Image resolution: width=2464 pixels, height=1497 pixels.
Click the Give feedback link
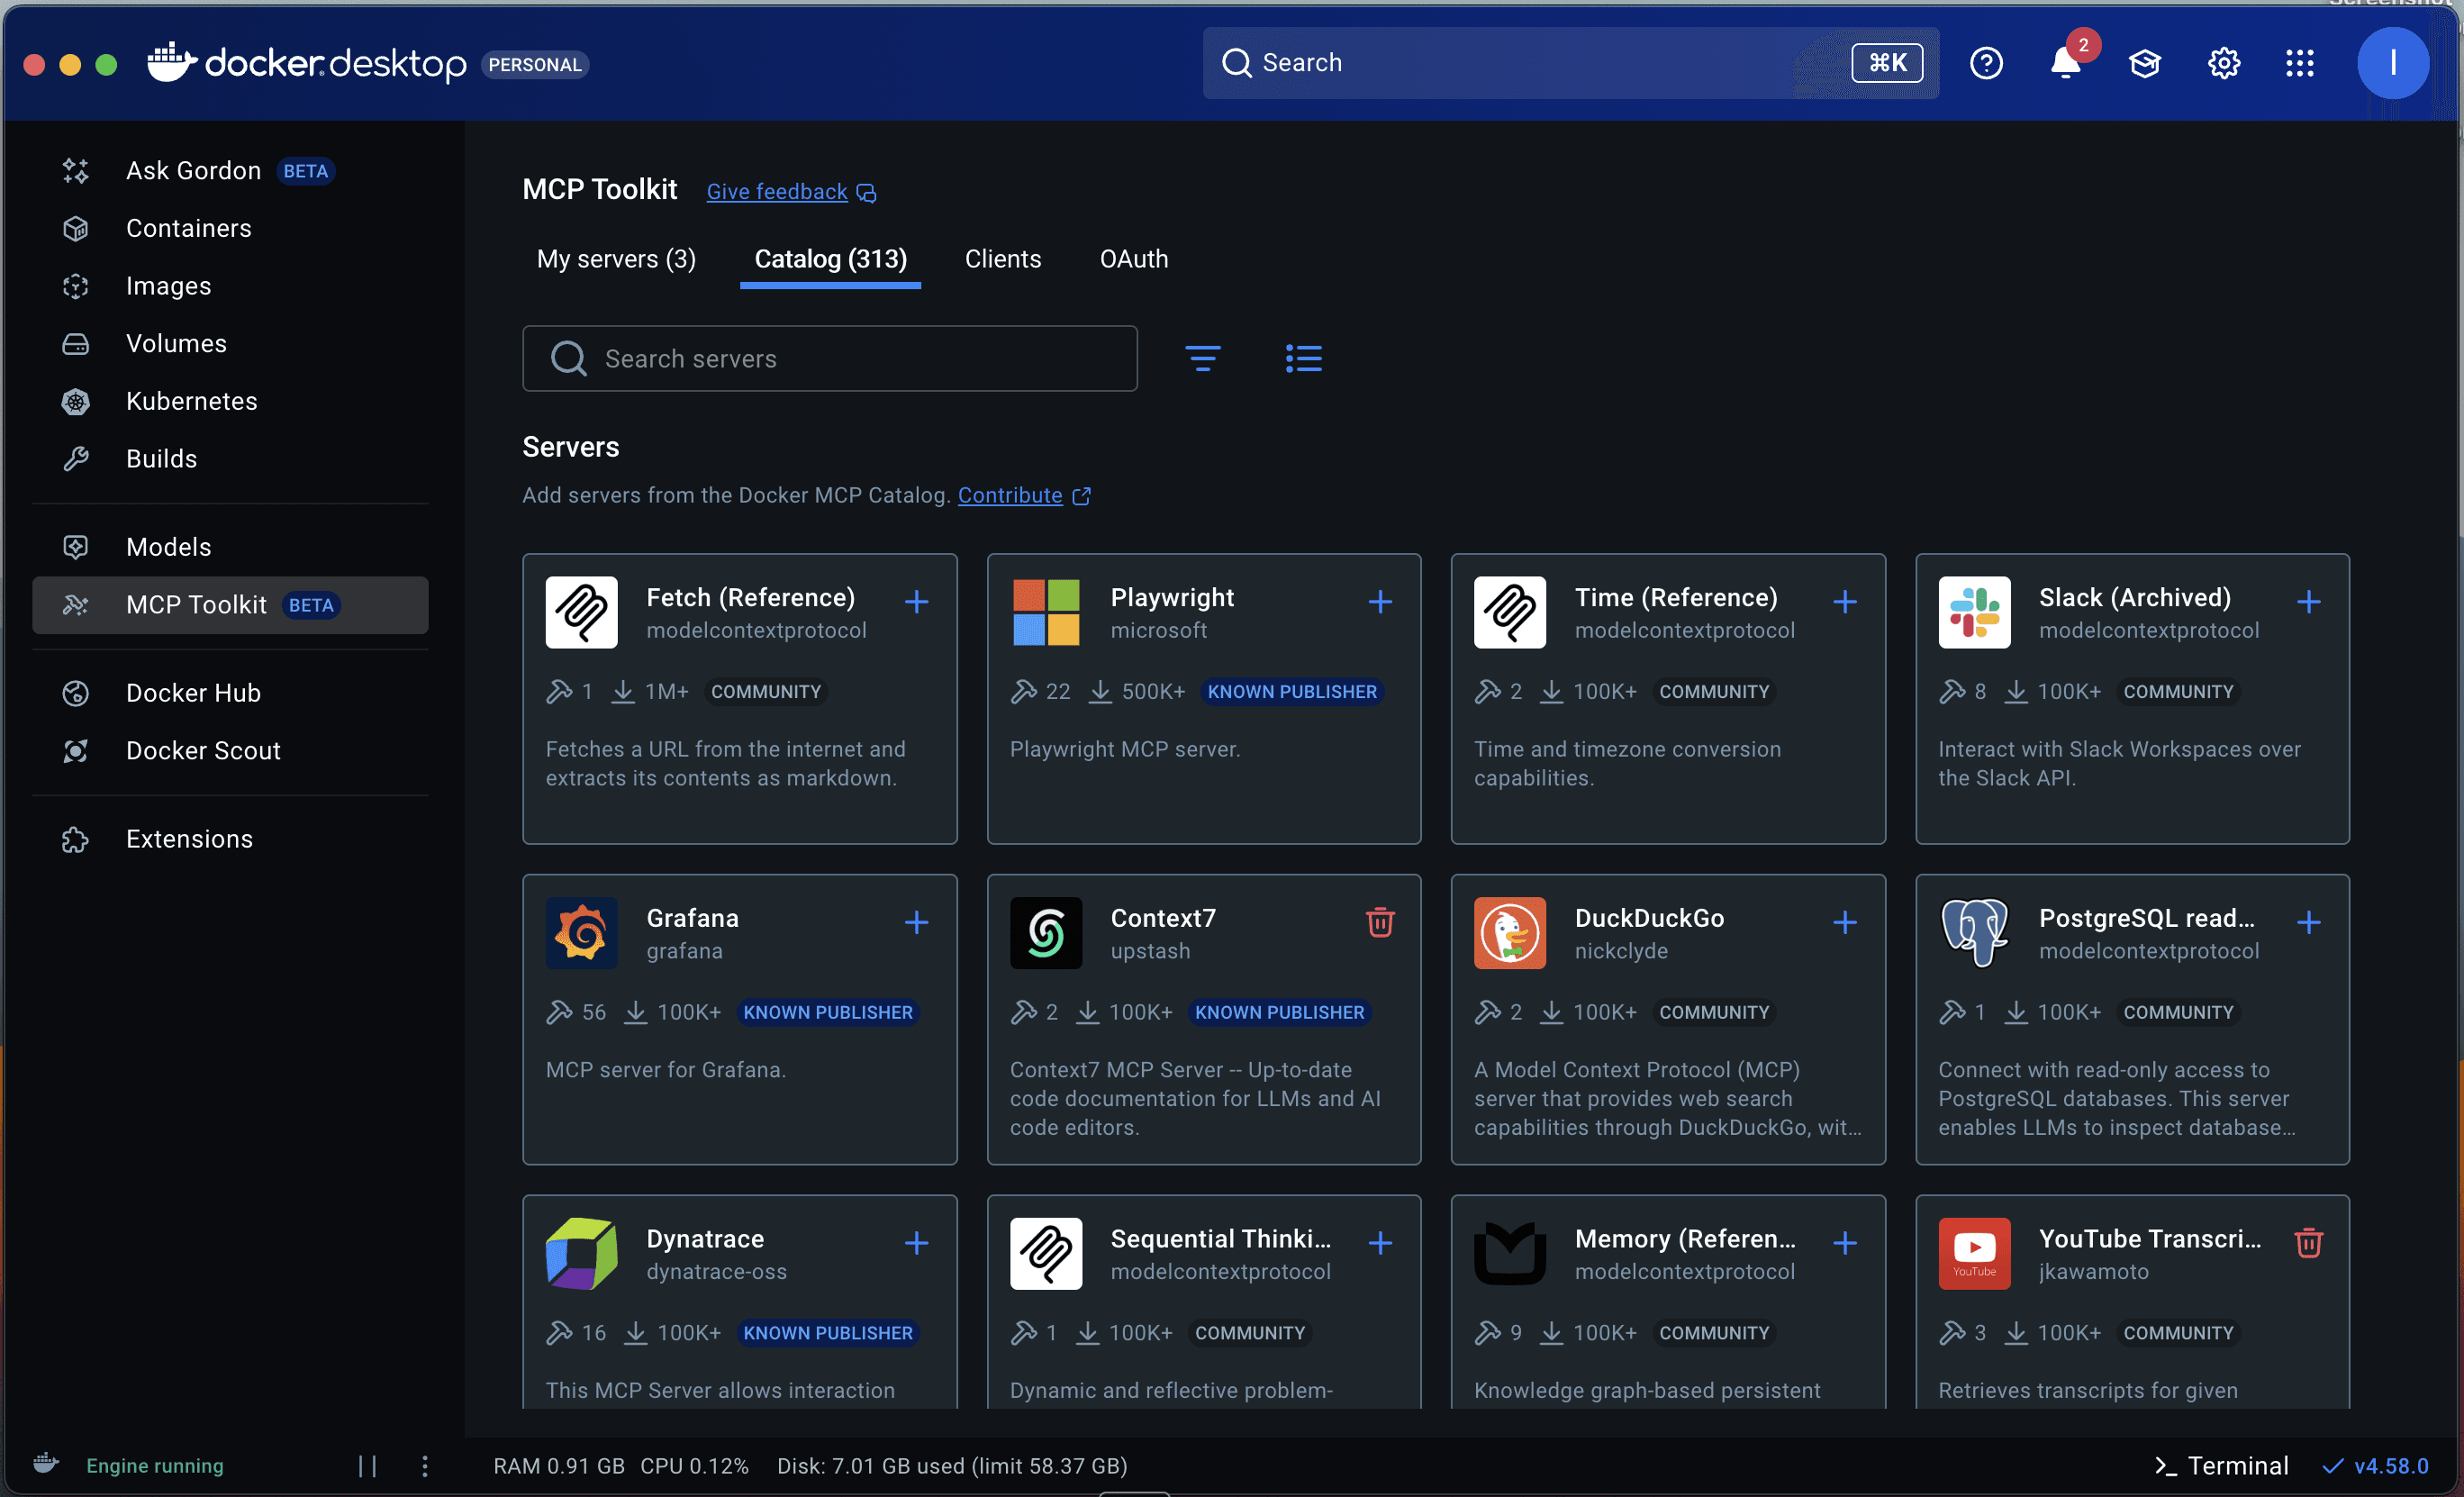pyautogui.click(x=777, y=192)
